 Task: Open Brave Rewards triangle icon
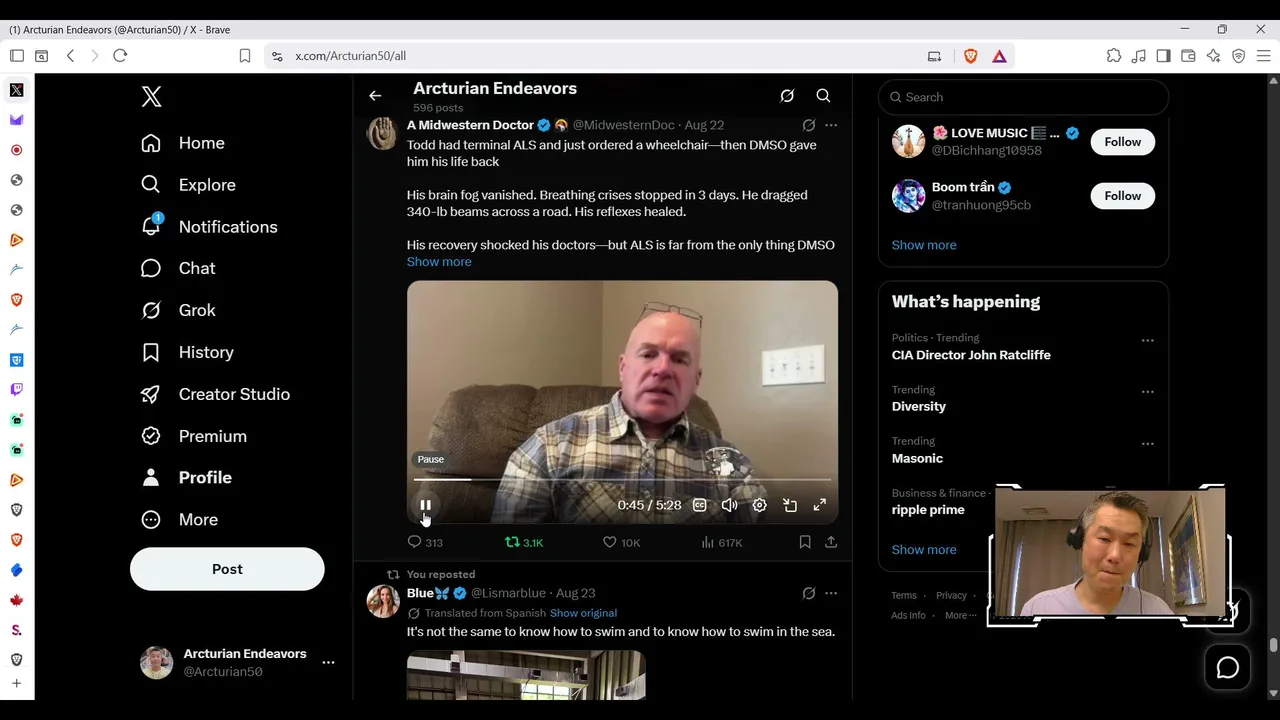click(x=999, y=56)
